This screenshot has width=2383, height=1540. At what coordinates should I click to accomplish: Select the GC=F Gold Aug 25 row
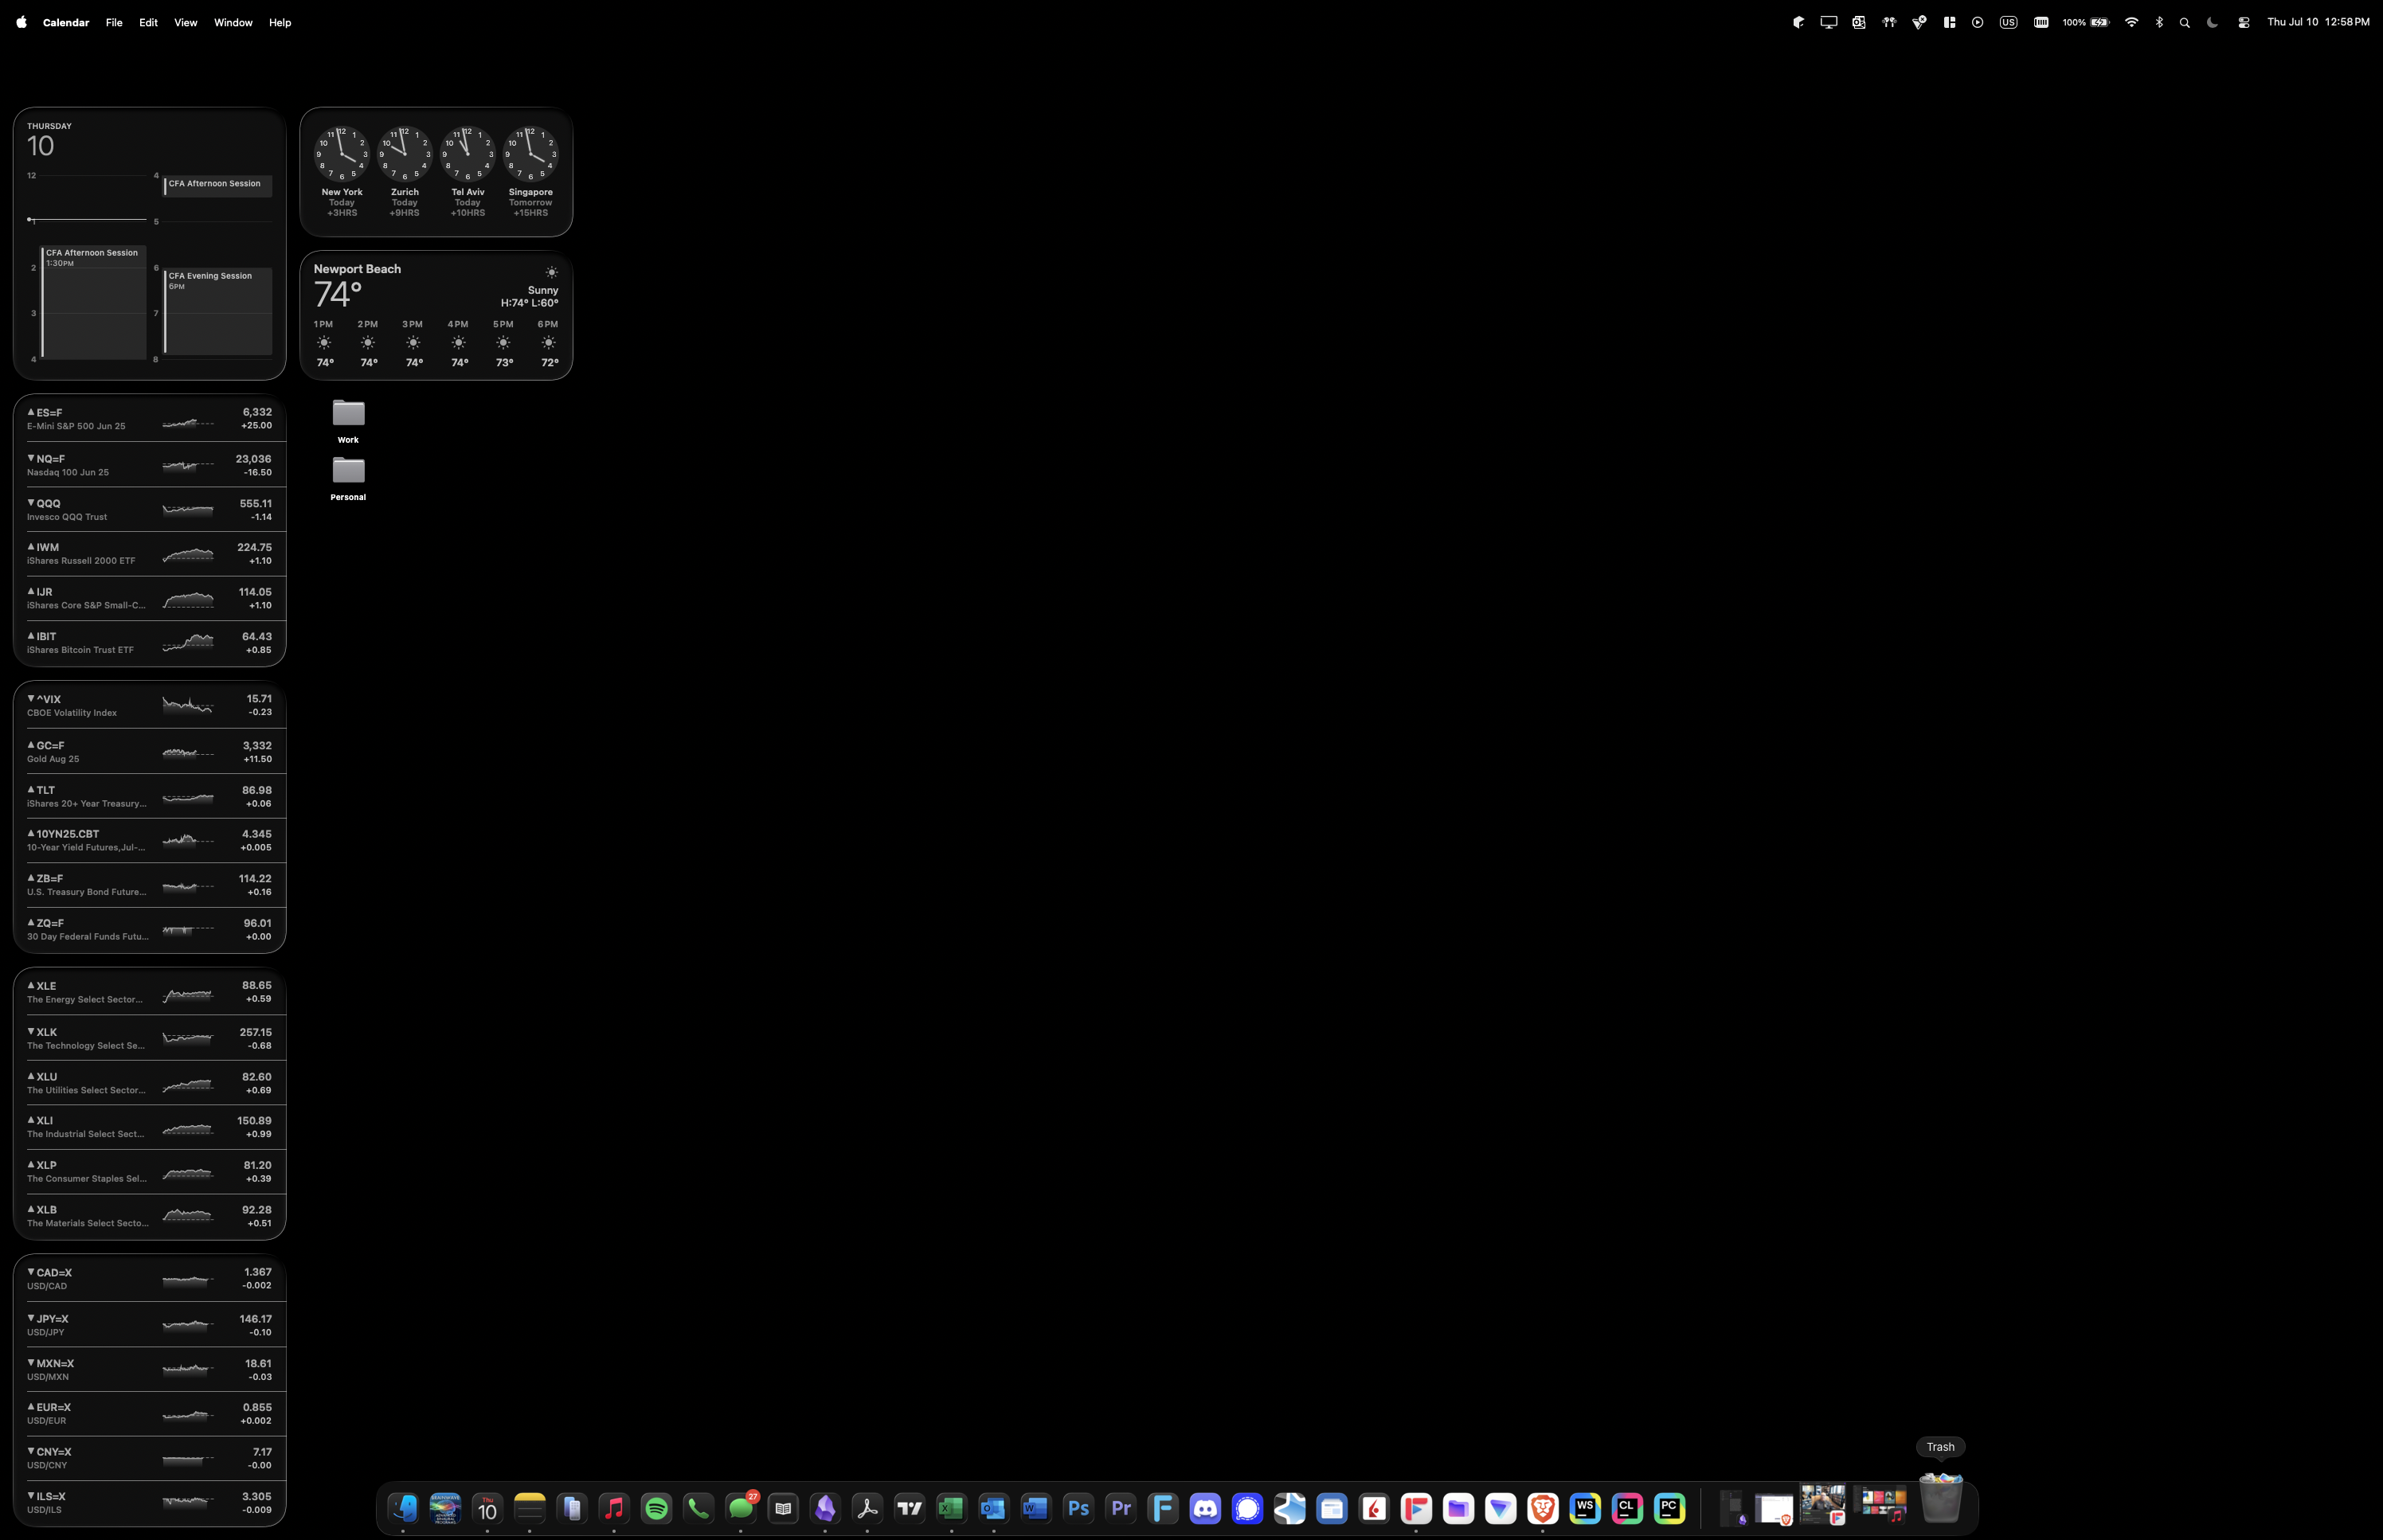pyautogui.click(x=150, y=752)
